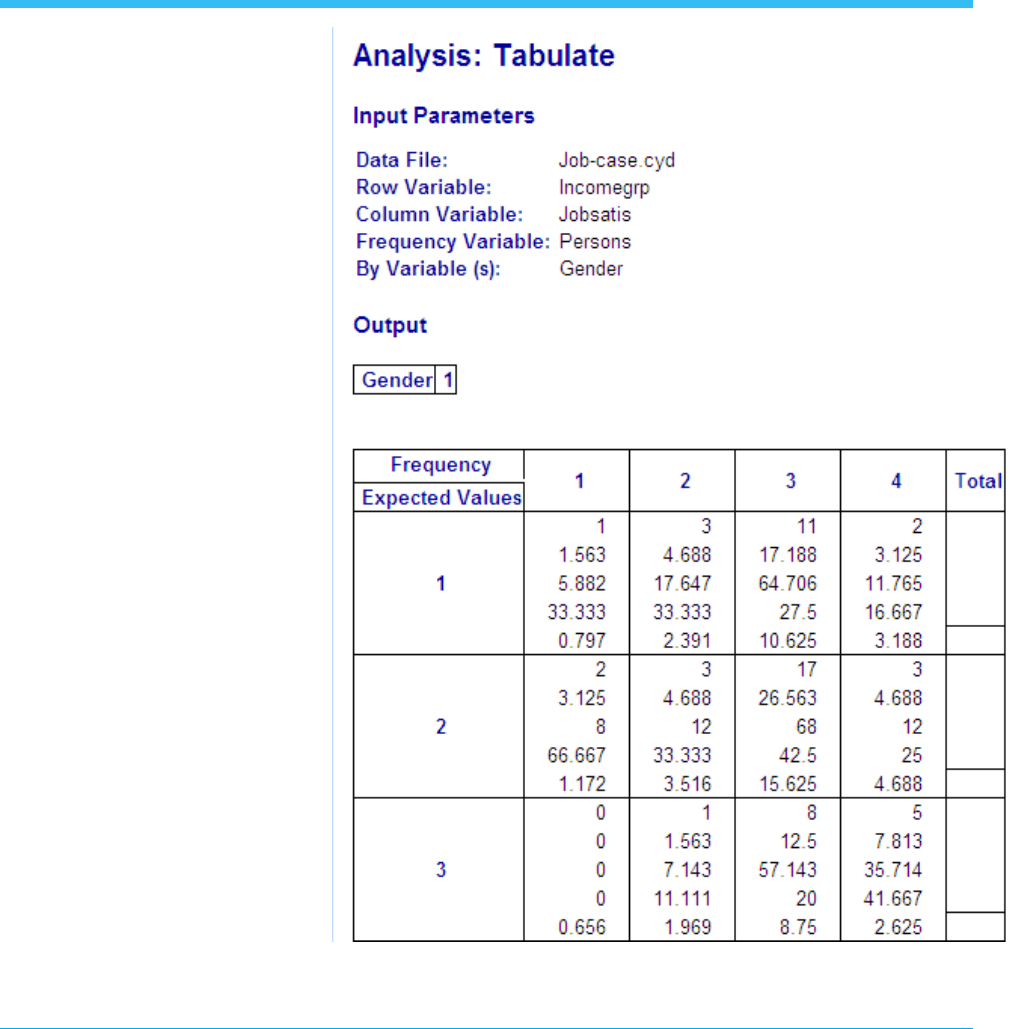The width and height of the screenshot is (1024, 1029).
Task: Click the value "12.5"
Action: [798, 841]
